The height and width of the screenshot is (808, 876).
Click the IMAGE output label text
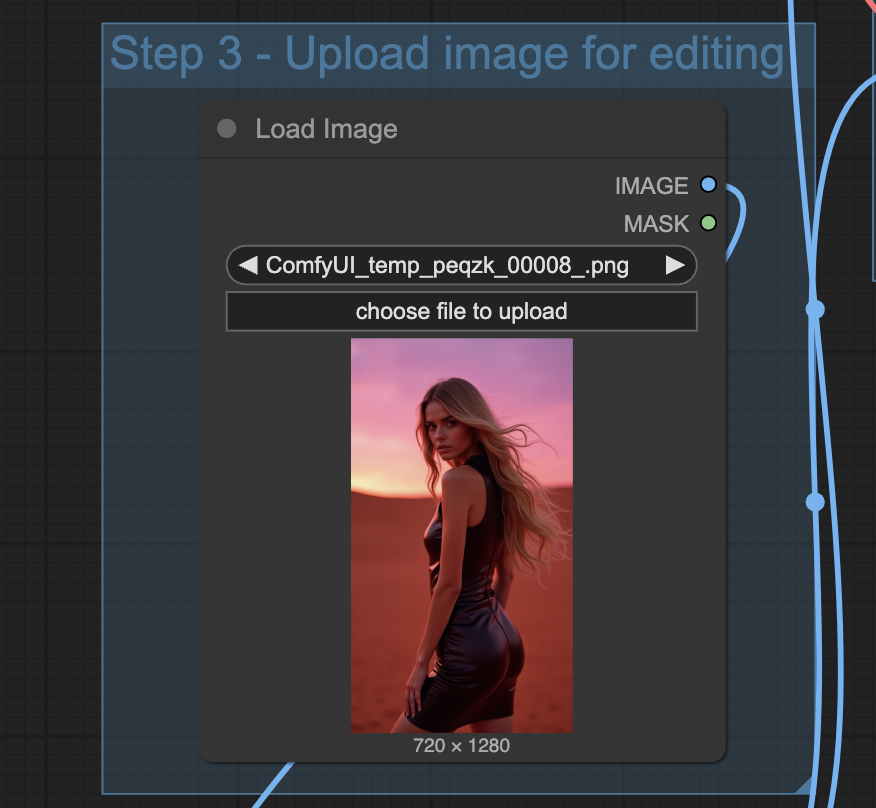651,186
